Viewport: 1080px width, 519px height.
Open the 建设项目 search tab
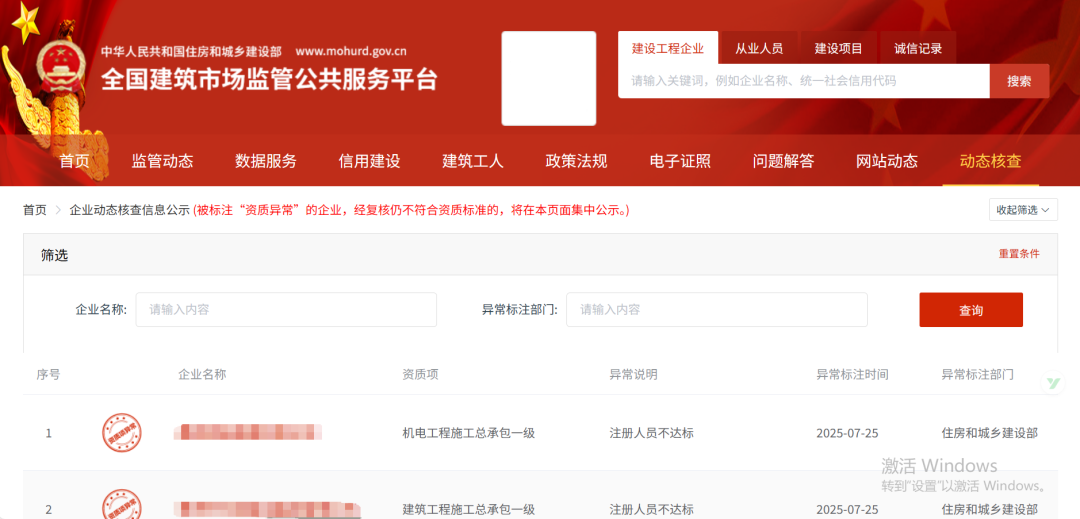click(x=838, y=48)
